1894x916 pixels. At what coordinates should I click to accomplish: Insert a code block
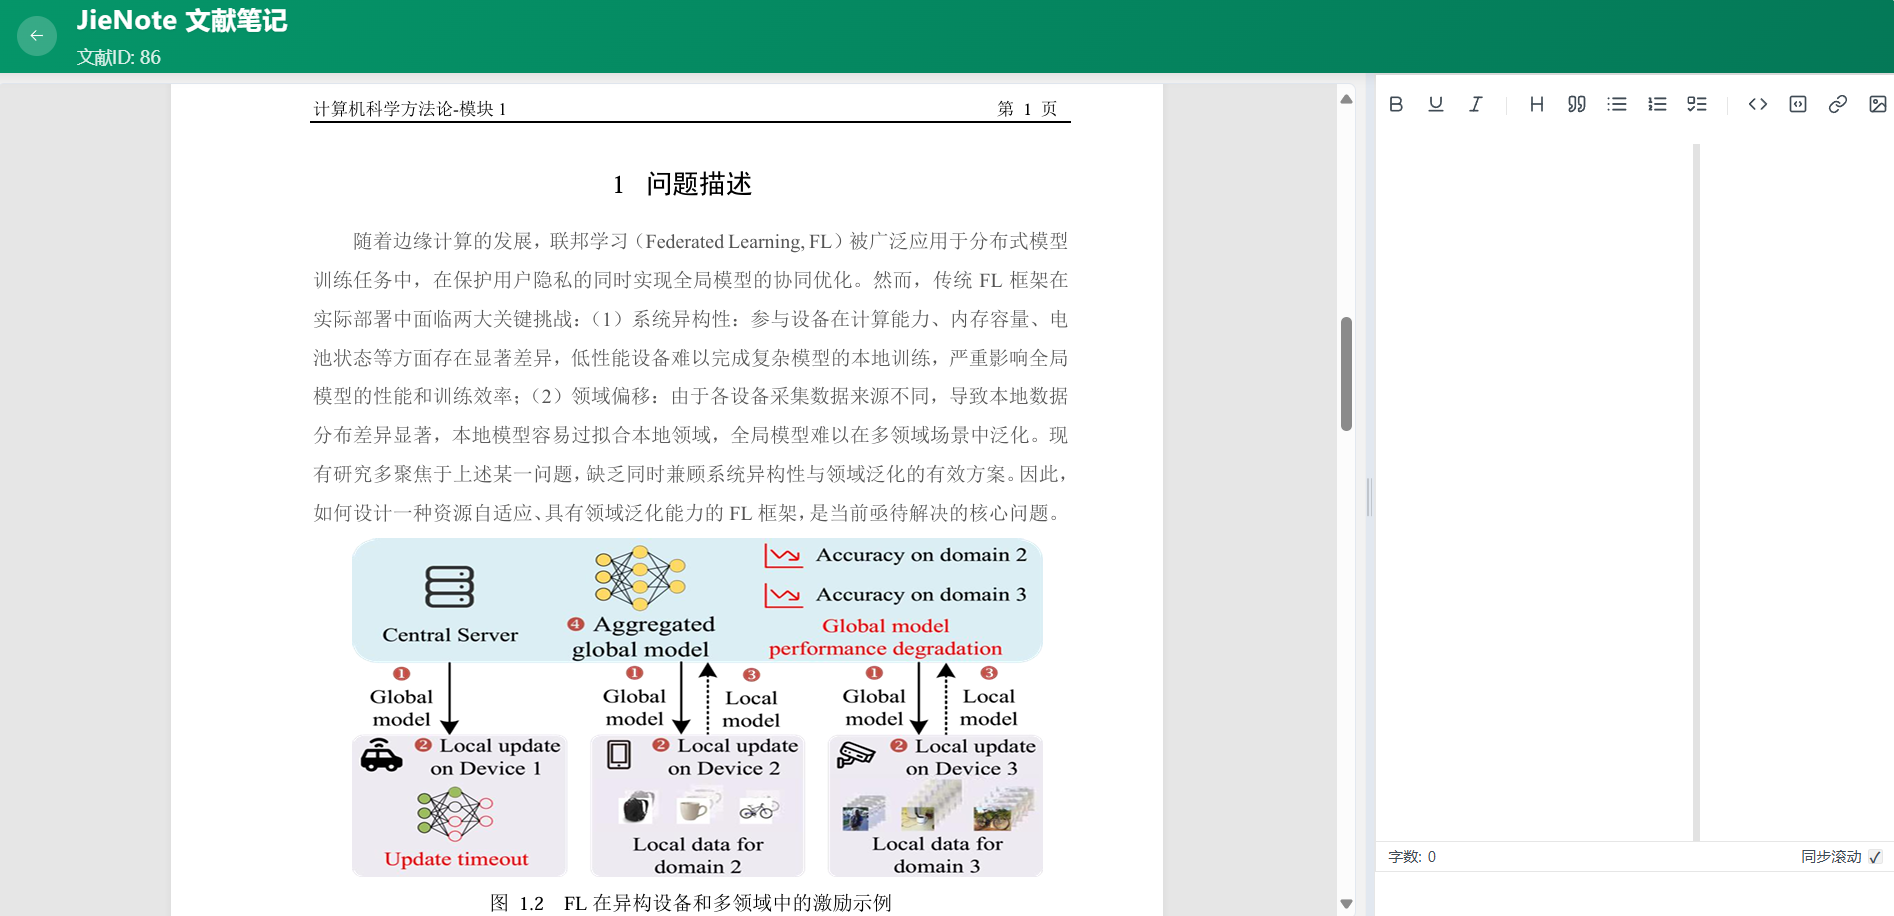1798,104
